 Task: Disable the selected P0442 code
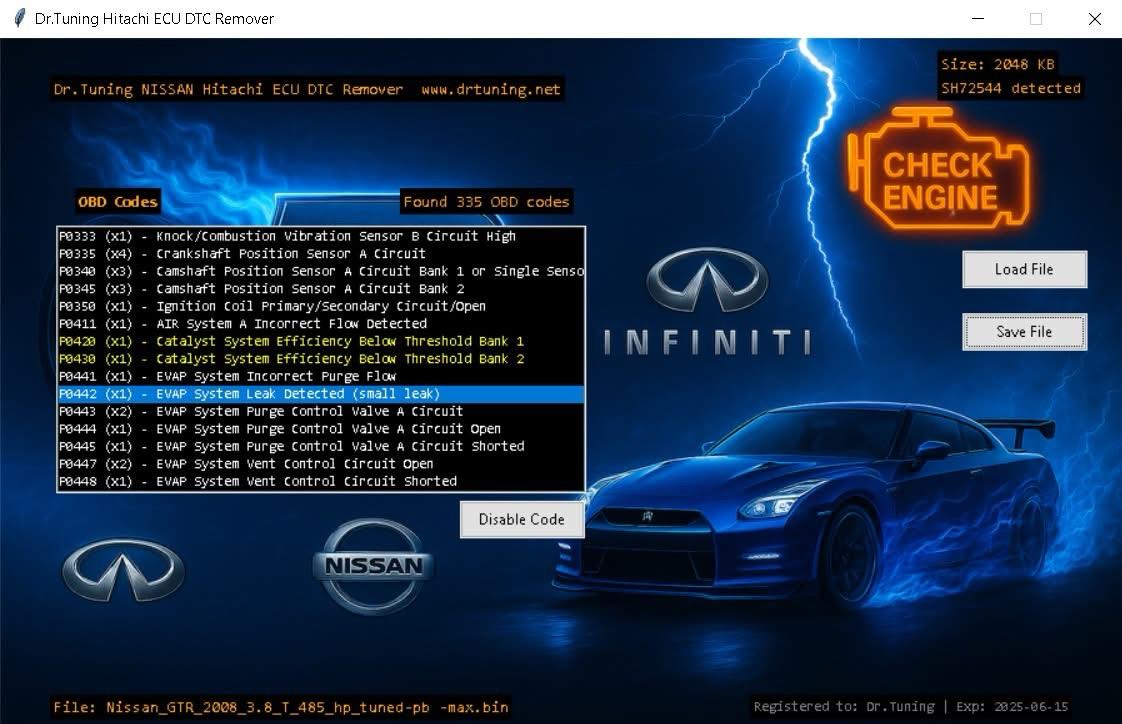tap(521, 519)
